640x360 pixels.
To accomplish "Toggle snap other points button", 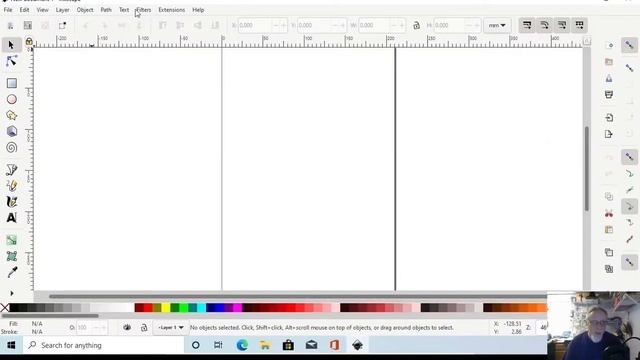I will (x=629, y=262).
